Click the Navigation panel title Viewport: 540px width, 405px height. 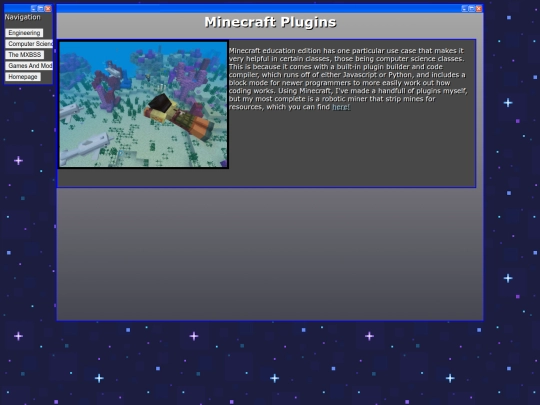[x=22, y=17]
